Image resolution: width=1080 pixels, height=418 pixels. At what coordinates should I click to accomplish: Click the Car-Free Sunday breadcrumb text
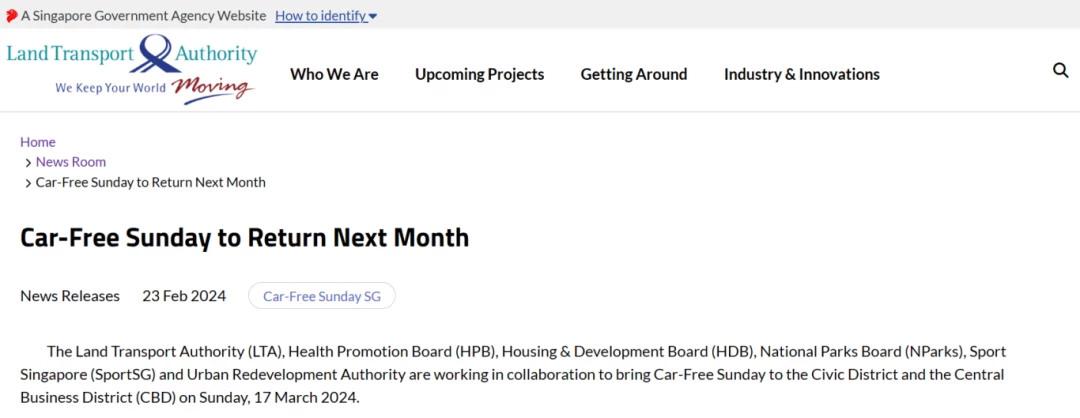pos(151,182)
